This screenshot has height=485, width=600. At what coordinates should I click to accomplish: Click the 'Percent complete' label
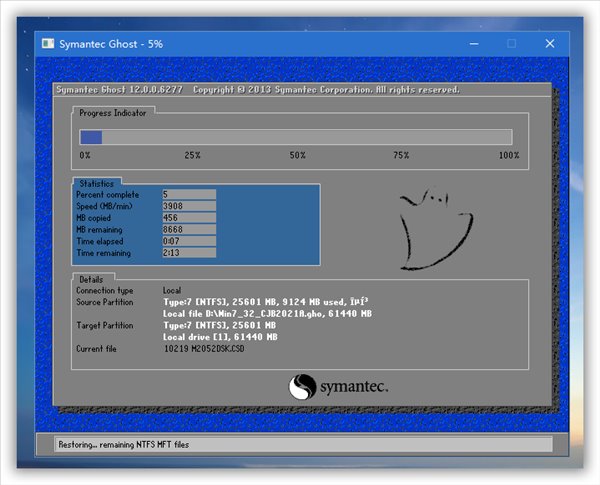pos(108,194)
